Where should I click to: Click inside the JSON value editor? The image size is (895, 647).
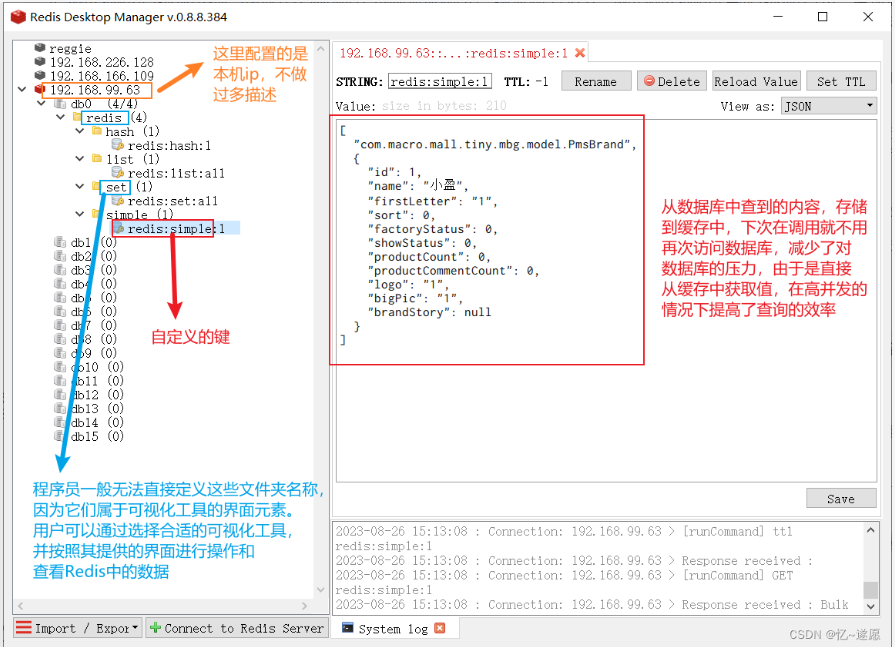click(606, 301)
